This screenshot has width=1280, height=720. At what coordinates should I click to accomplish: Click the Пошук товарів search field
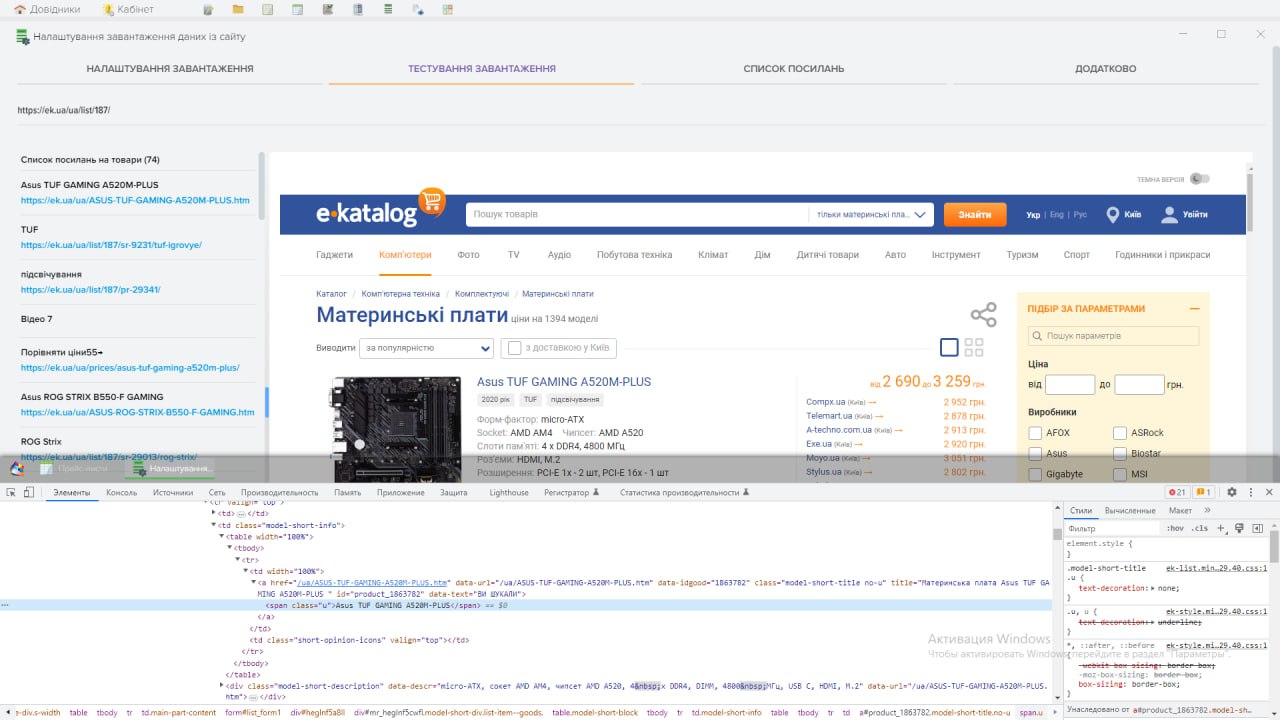637,215
